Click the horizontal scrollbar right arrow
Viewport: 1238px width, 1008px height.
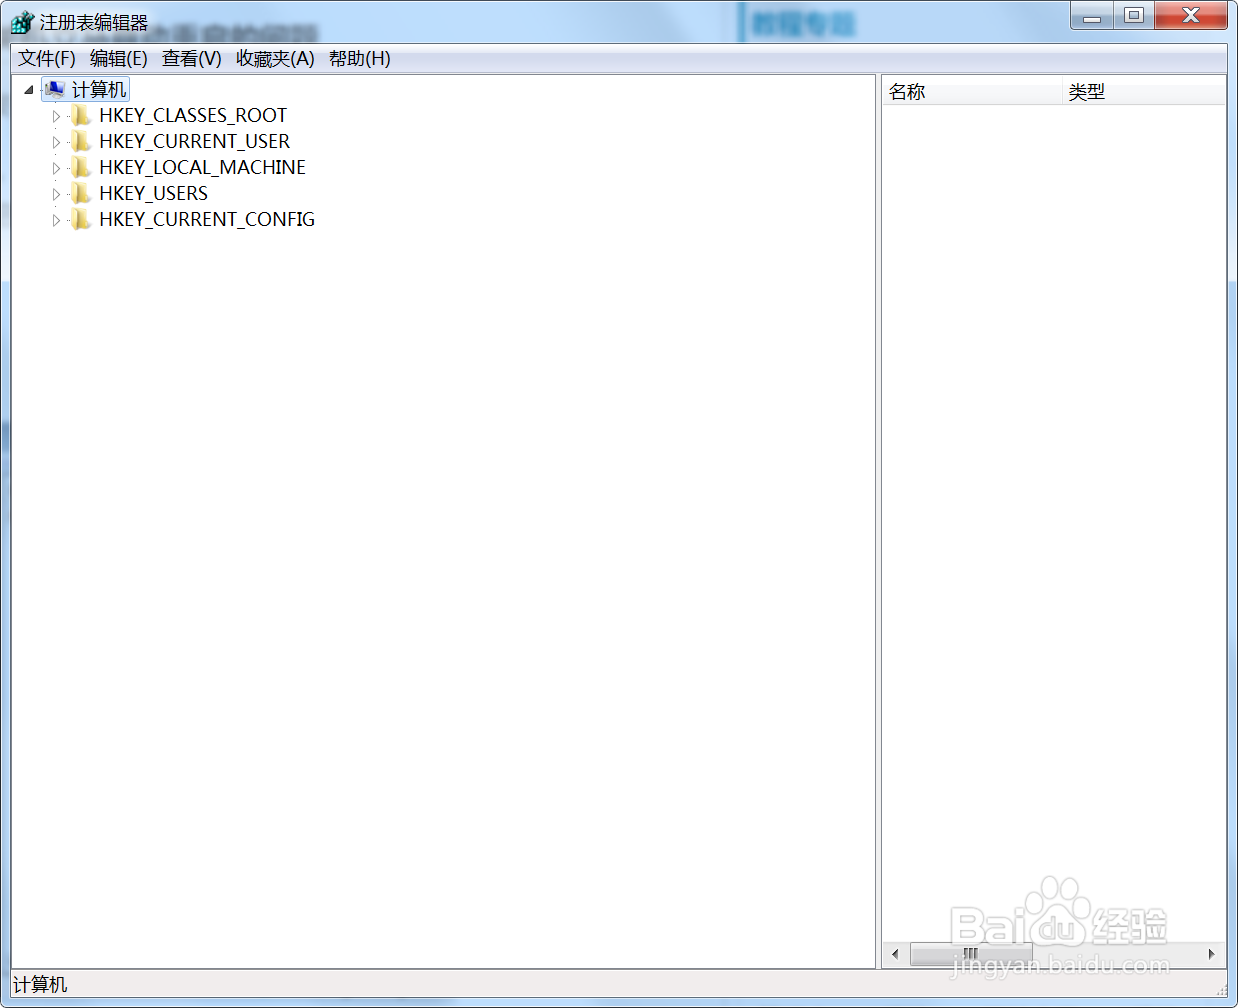[1213, 954]
